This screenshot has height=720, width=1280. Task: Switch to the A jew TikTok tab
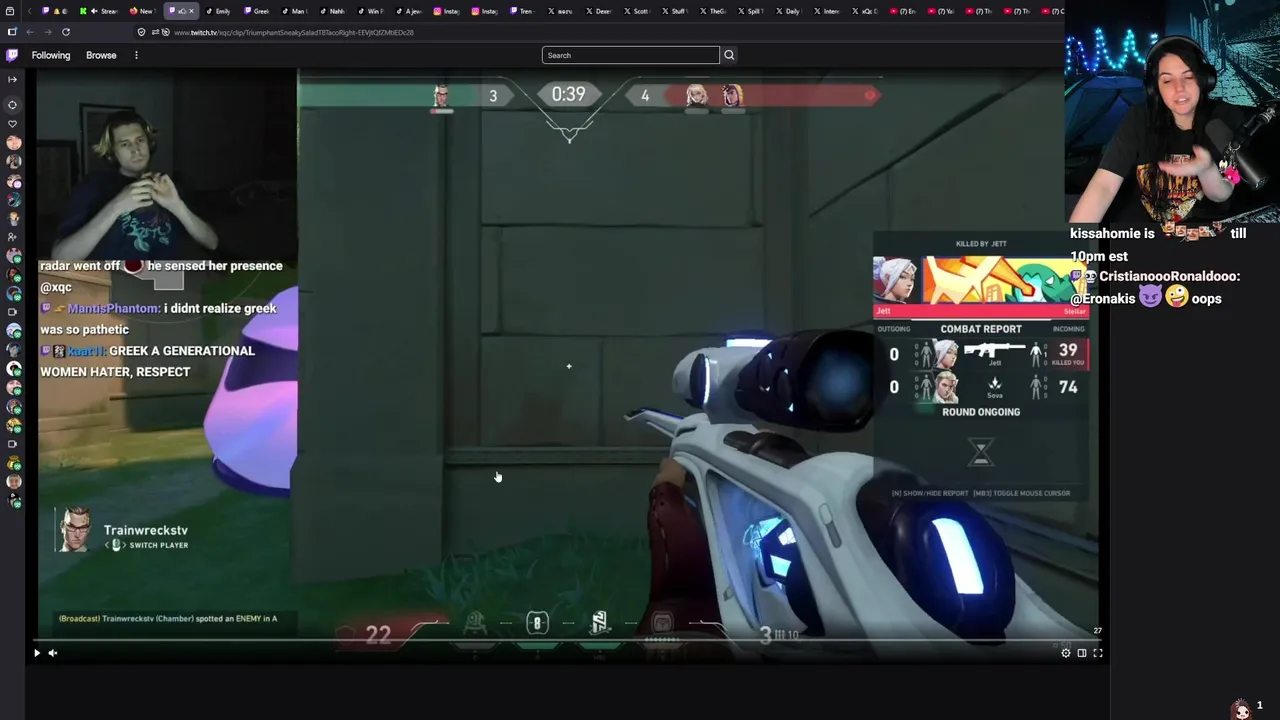pyautogui.click(x=408, y=11)
